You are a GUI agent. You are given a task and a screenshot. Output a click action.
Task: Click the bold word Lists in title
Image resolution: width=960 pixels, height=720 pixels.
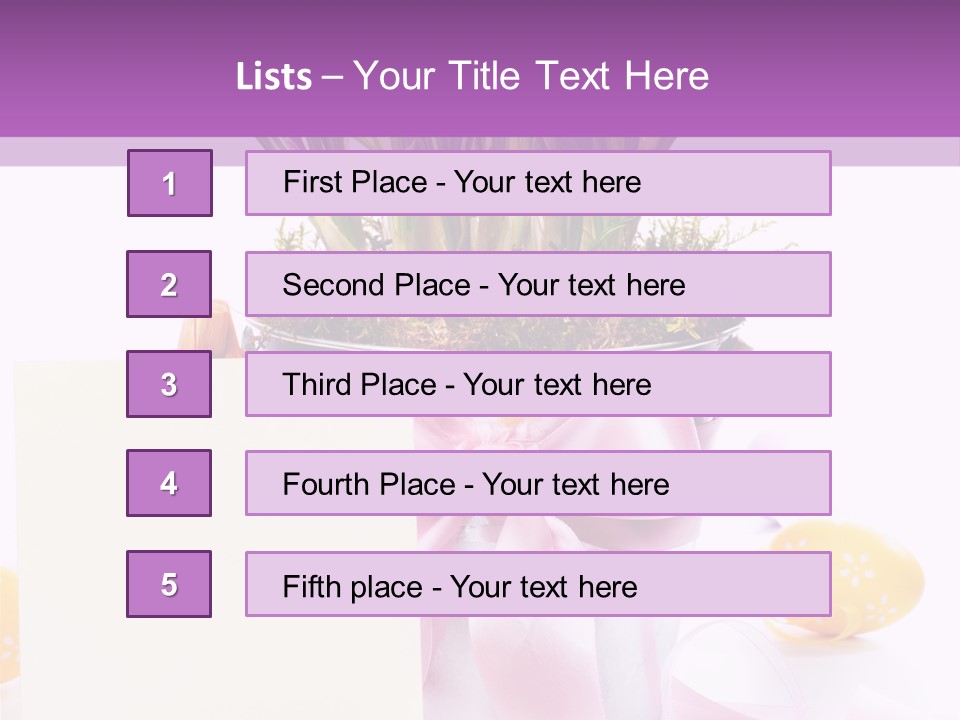[274, 77]
